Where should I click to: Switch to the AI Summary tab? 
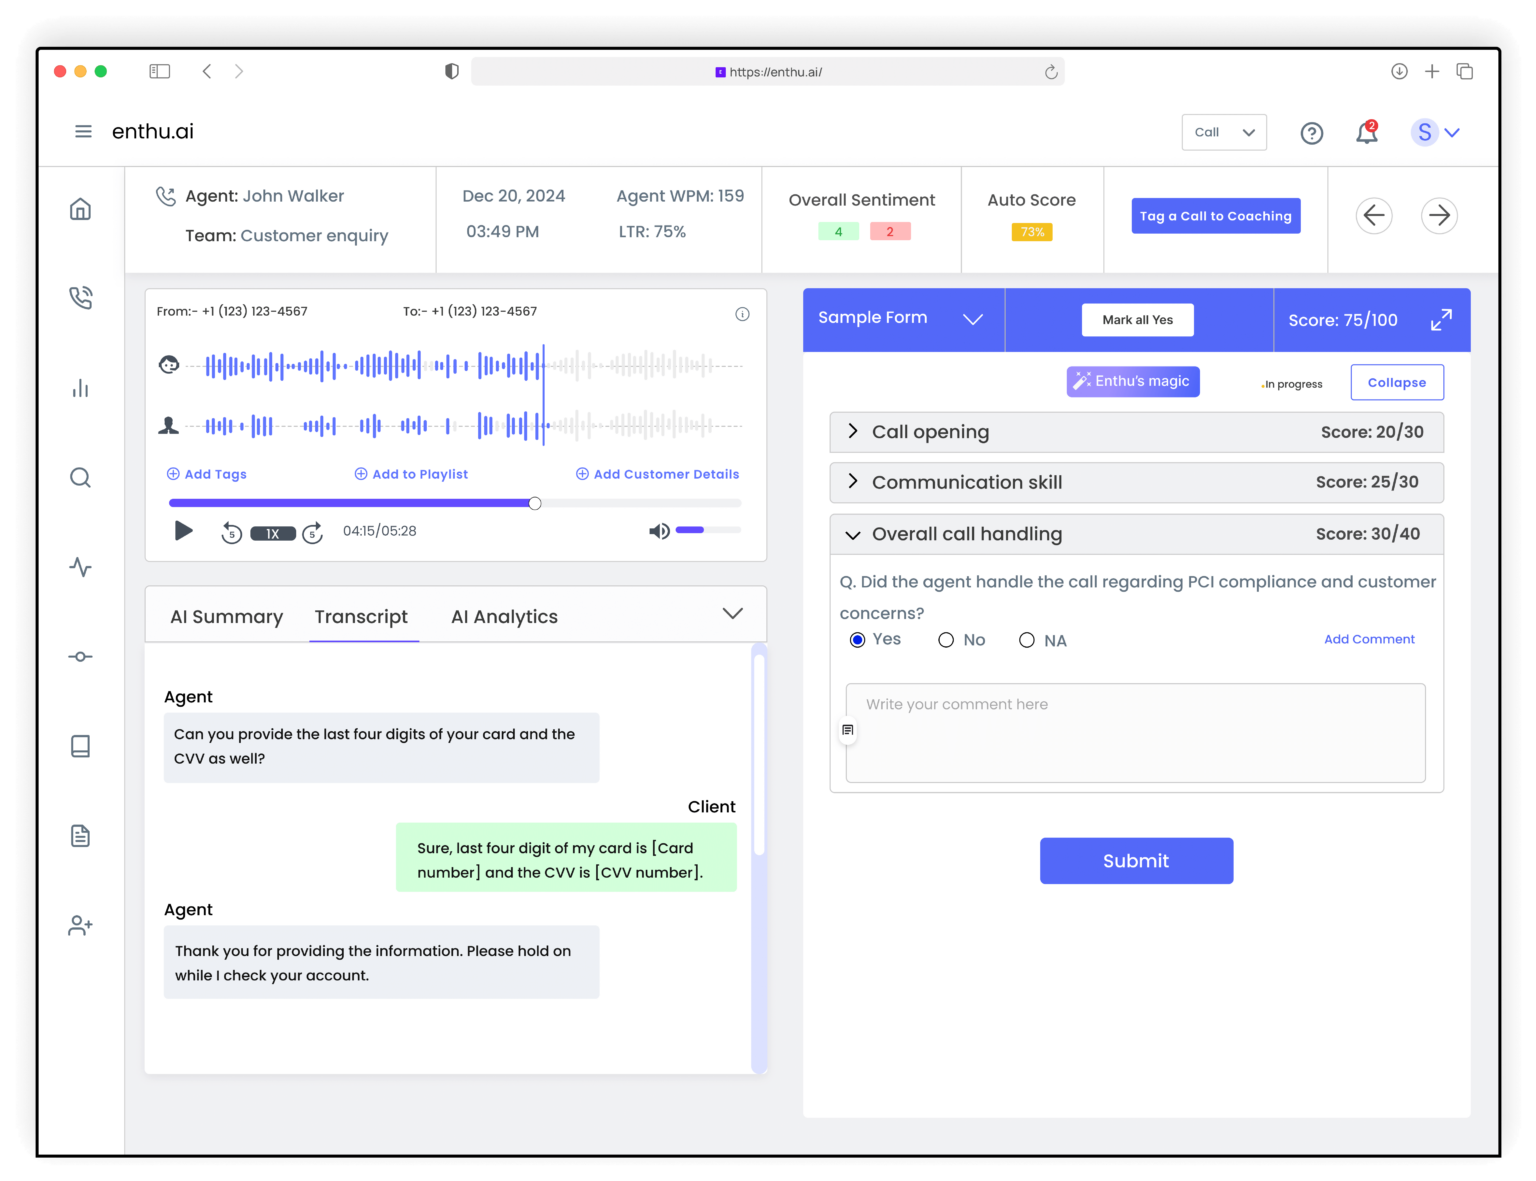[226, 616]
